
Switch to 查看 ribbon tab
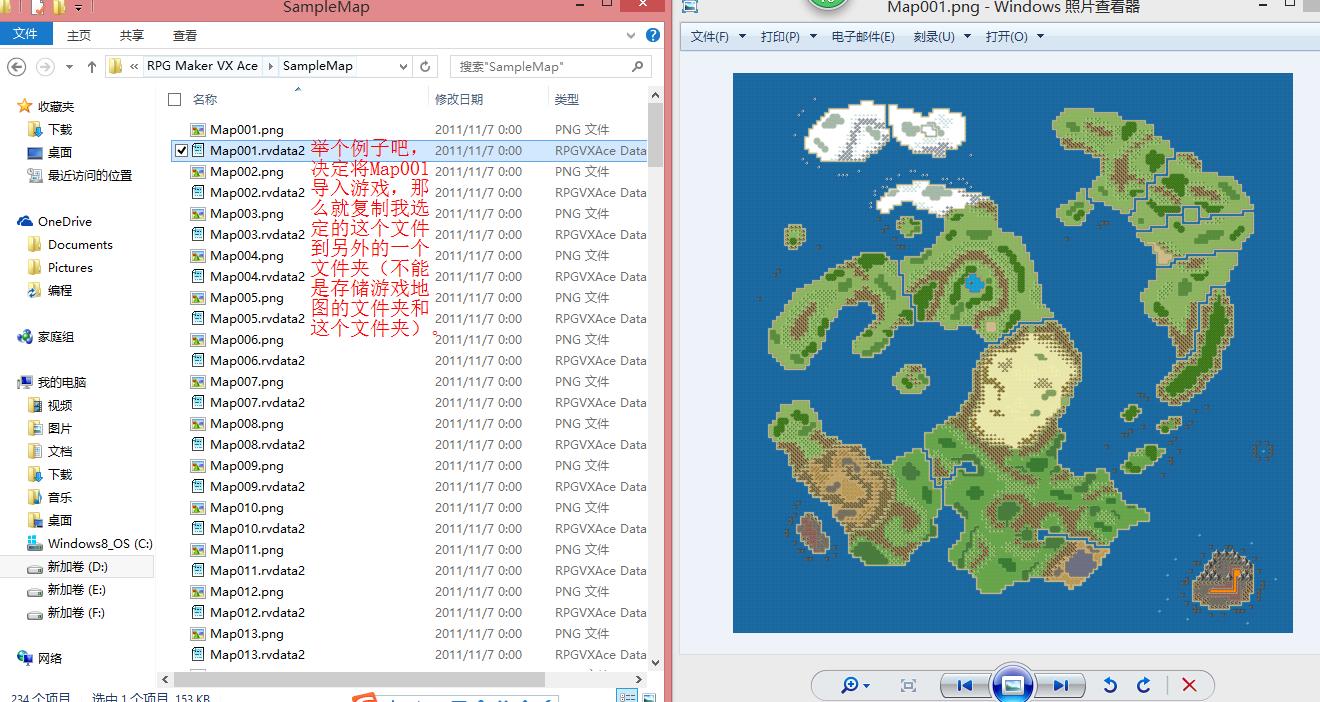click(x=185, y=35)
